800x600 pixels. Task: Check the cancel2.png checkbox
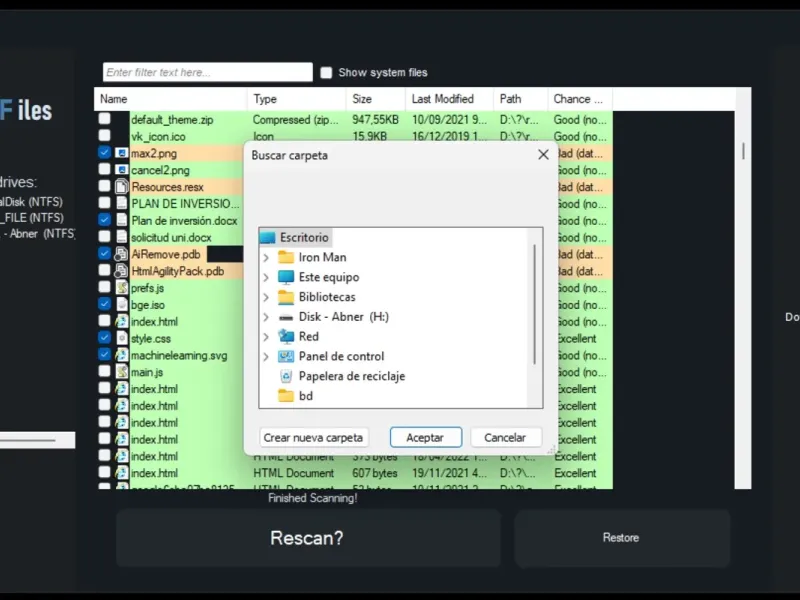point(105,169)
